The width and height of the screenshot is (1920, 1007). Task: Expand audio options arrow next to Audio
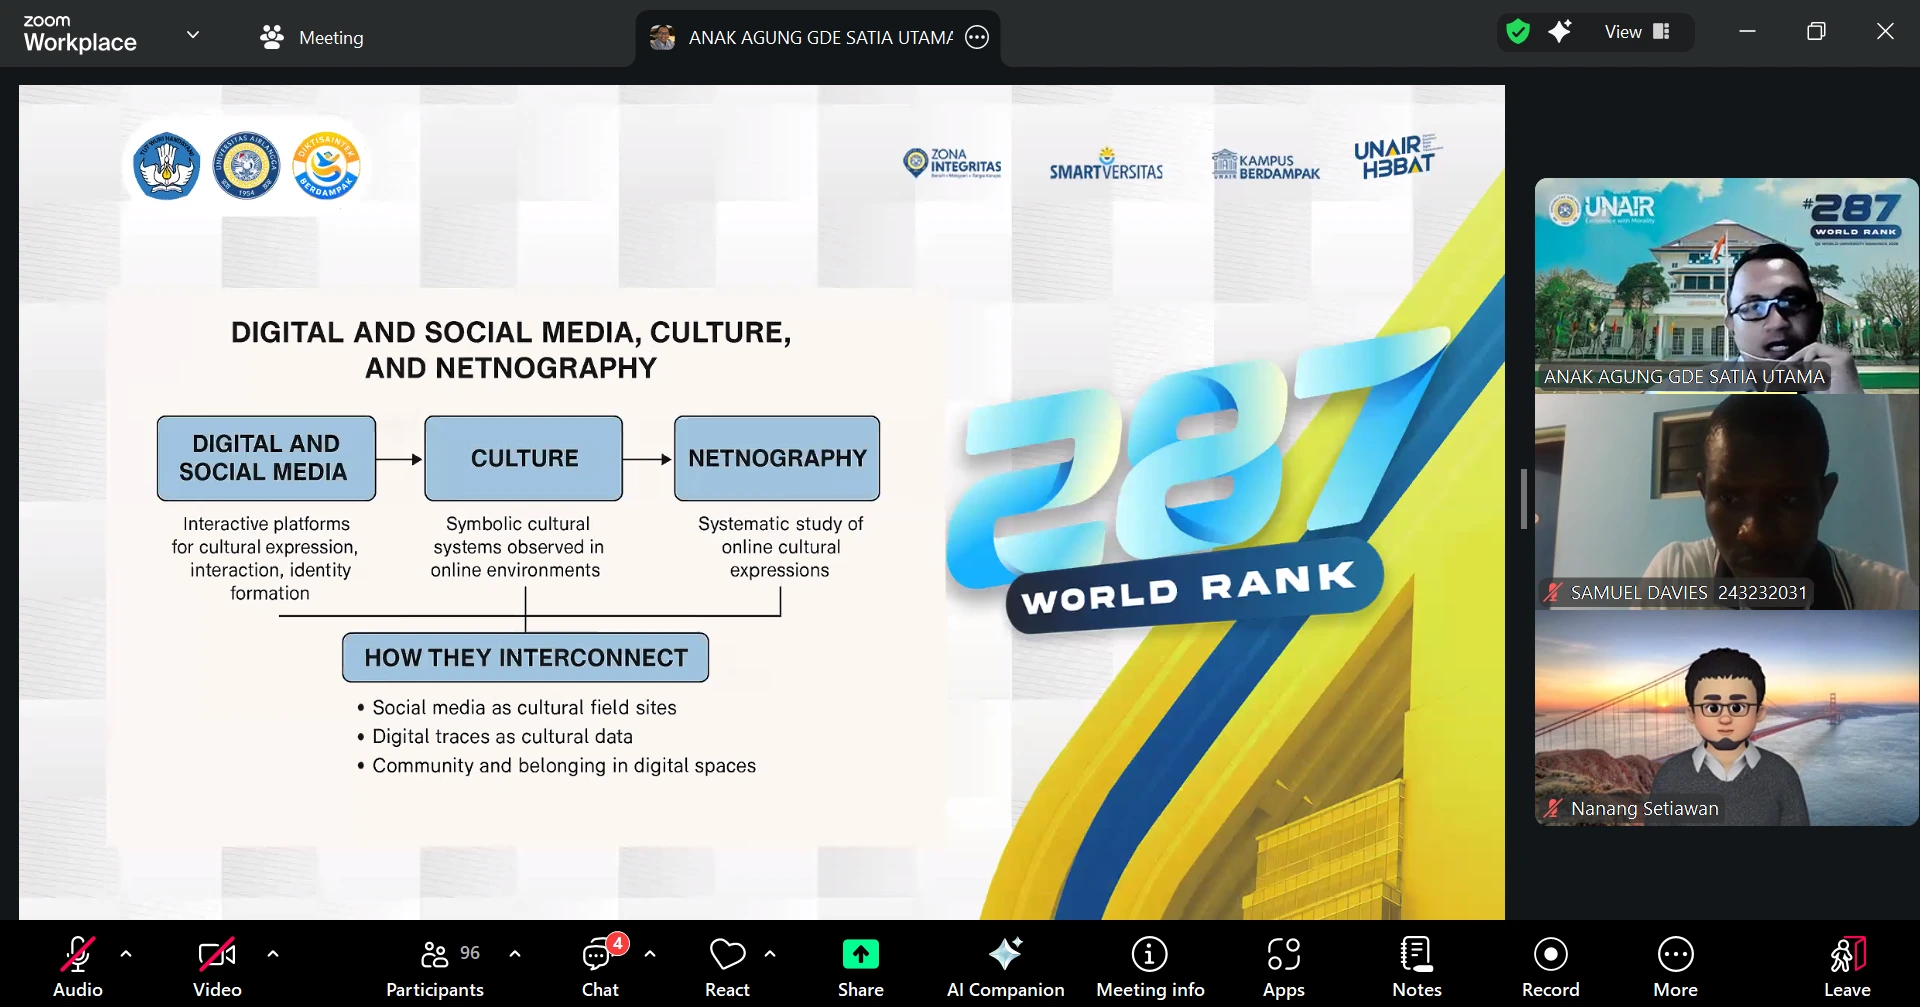(126, 954)
